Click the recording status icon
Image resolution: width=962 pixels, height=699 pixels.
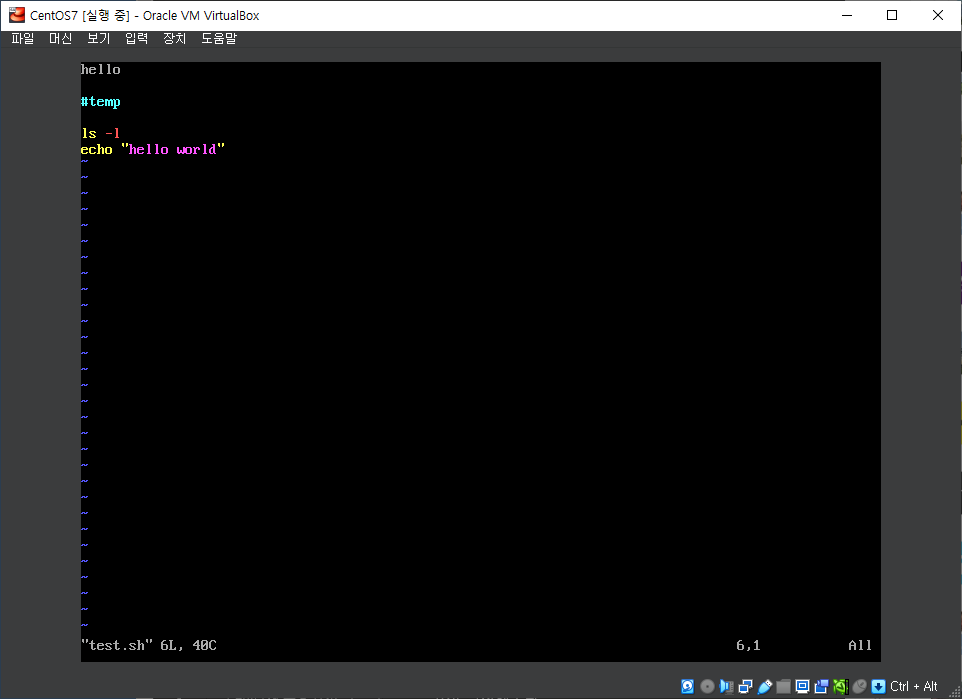pyautogui.click(x=821, y=686)
